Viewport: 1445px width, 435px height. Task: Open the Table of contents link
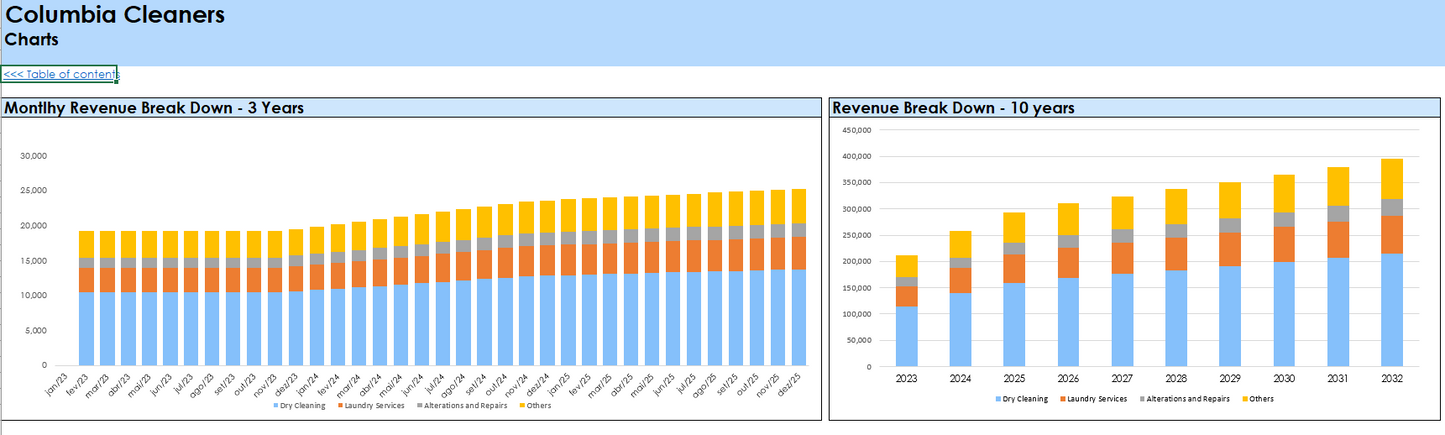pyautogui.click(x=60, y=74)
